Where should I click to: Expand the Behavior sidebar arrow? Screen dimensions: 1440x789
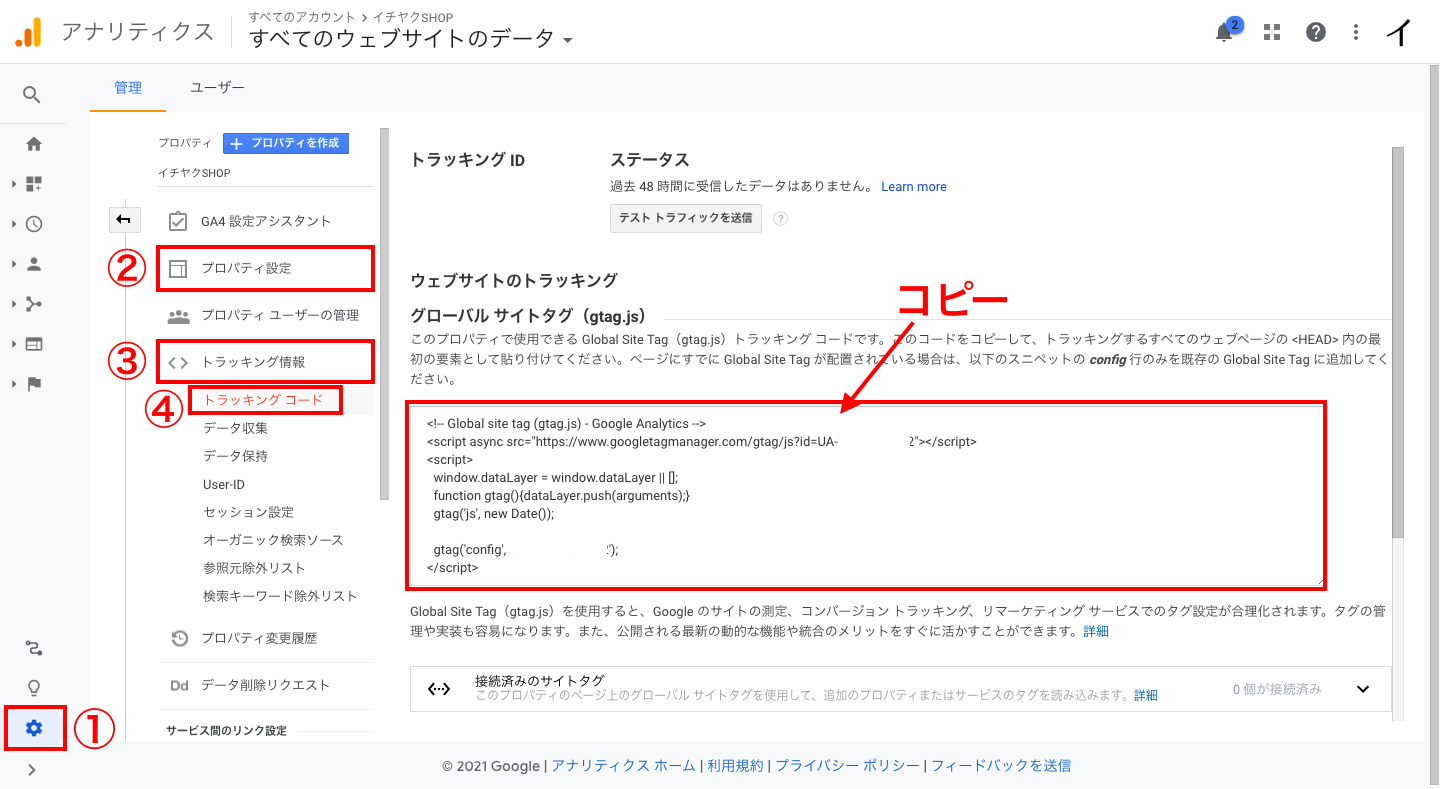[14, 344]
